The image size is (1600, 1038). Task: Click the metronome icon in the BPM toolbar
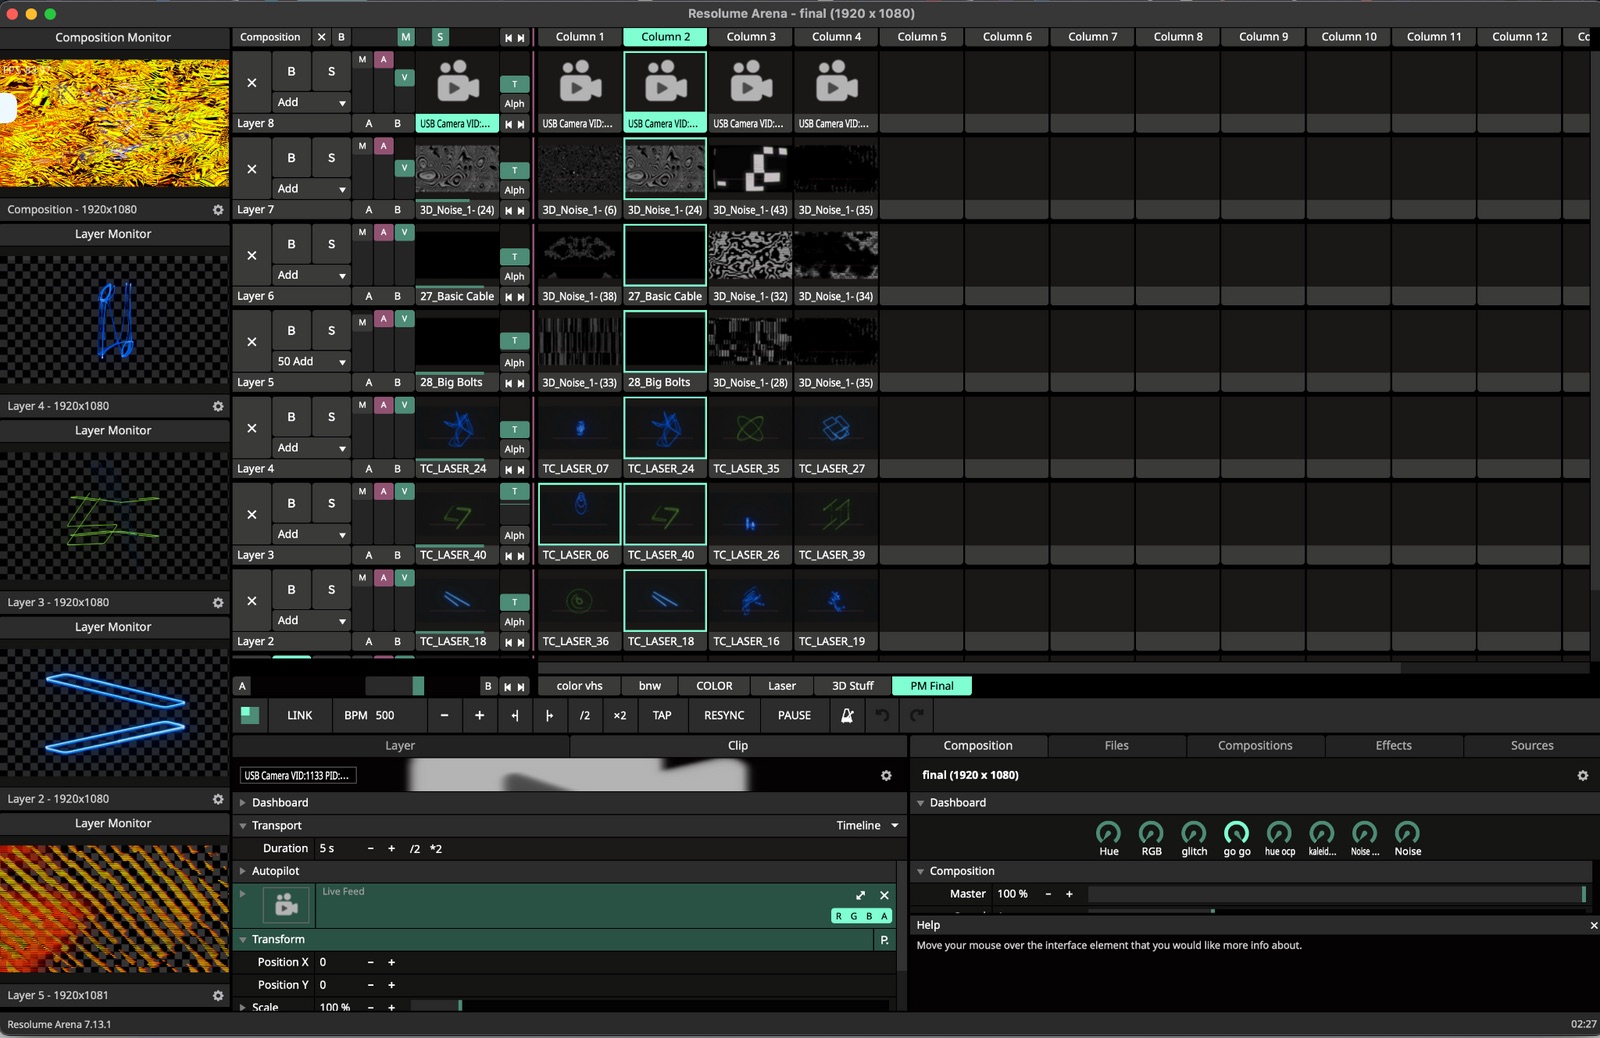[x=847, y=715]
